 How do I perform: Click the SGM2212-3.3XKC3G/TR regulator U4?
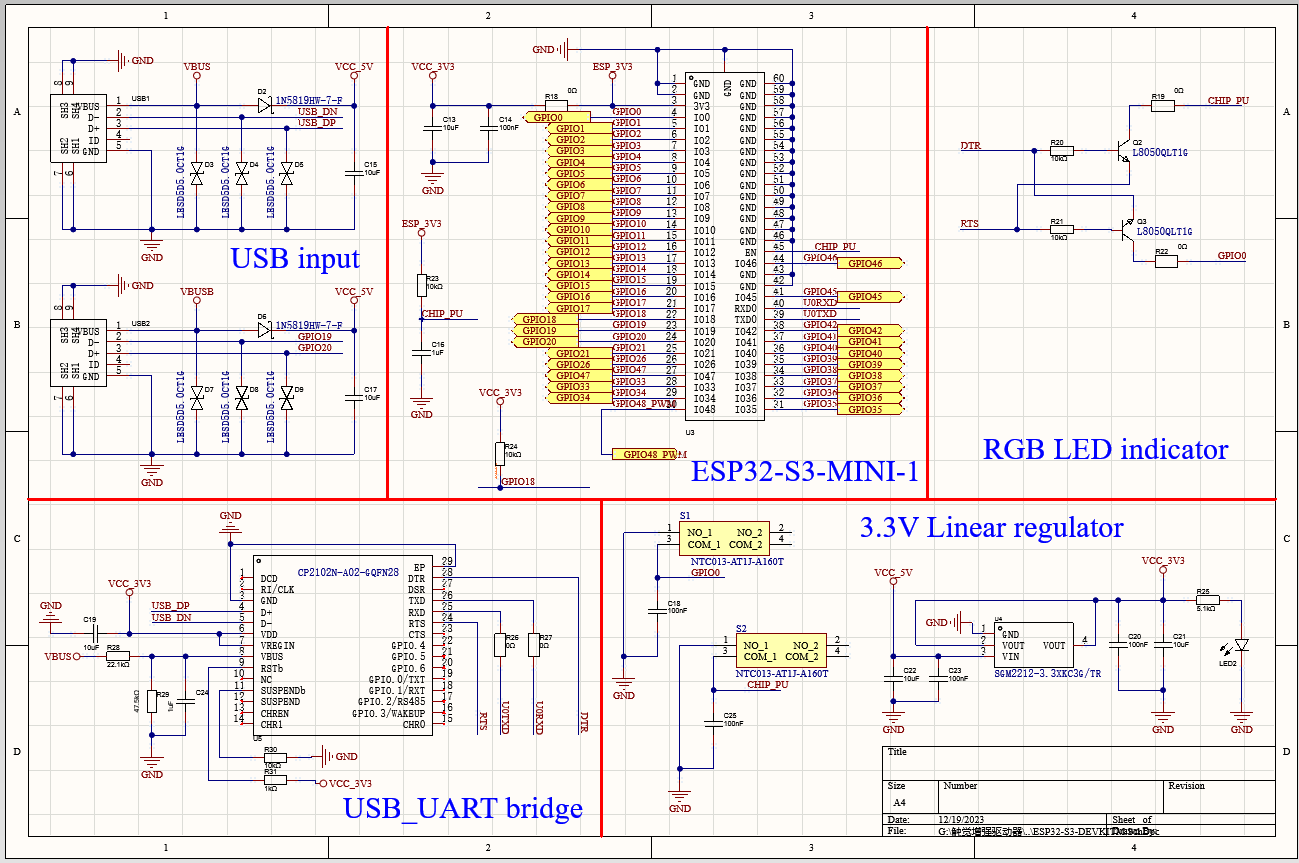1034,646
